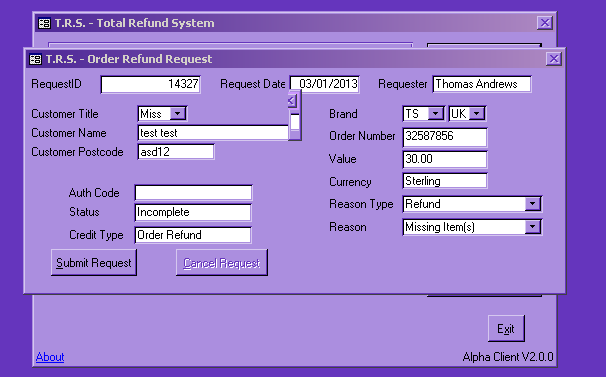Click the empty Auth Code field
This screenshot has height=377, width=606.
[x=193, y=193]
